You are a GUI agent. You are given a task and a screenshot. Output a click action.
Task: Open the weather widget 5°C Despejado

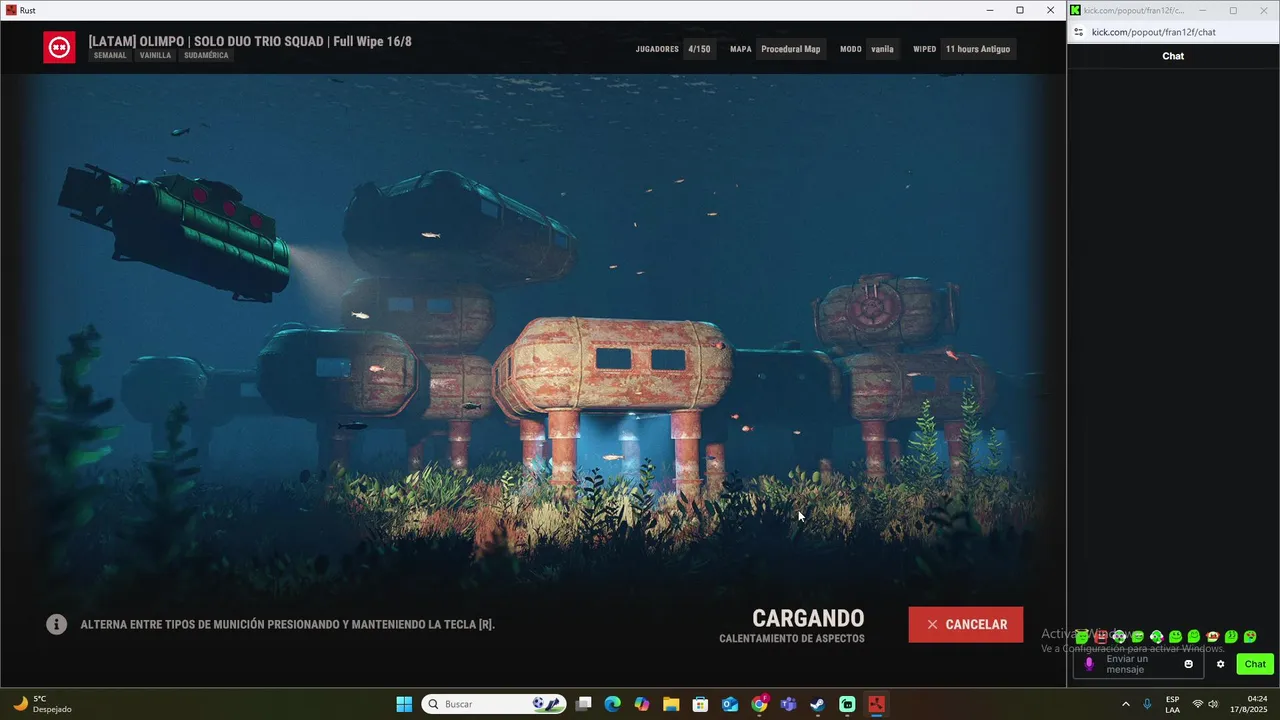click(x=42, y=704)
